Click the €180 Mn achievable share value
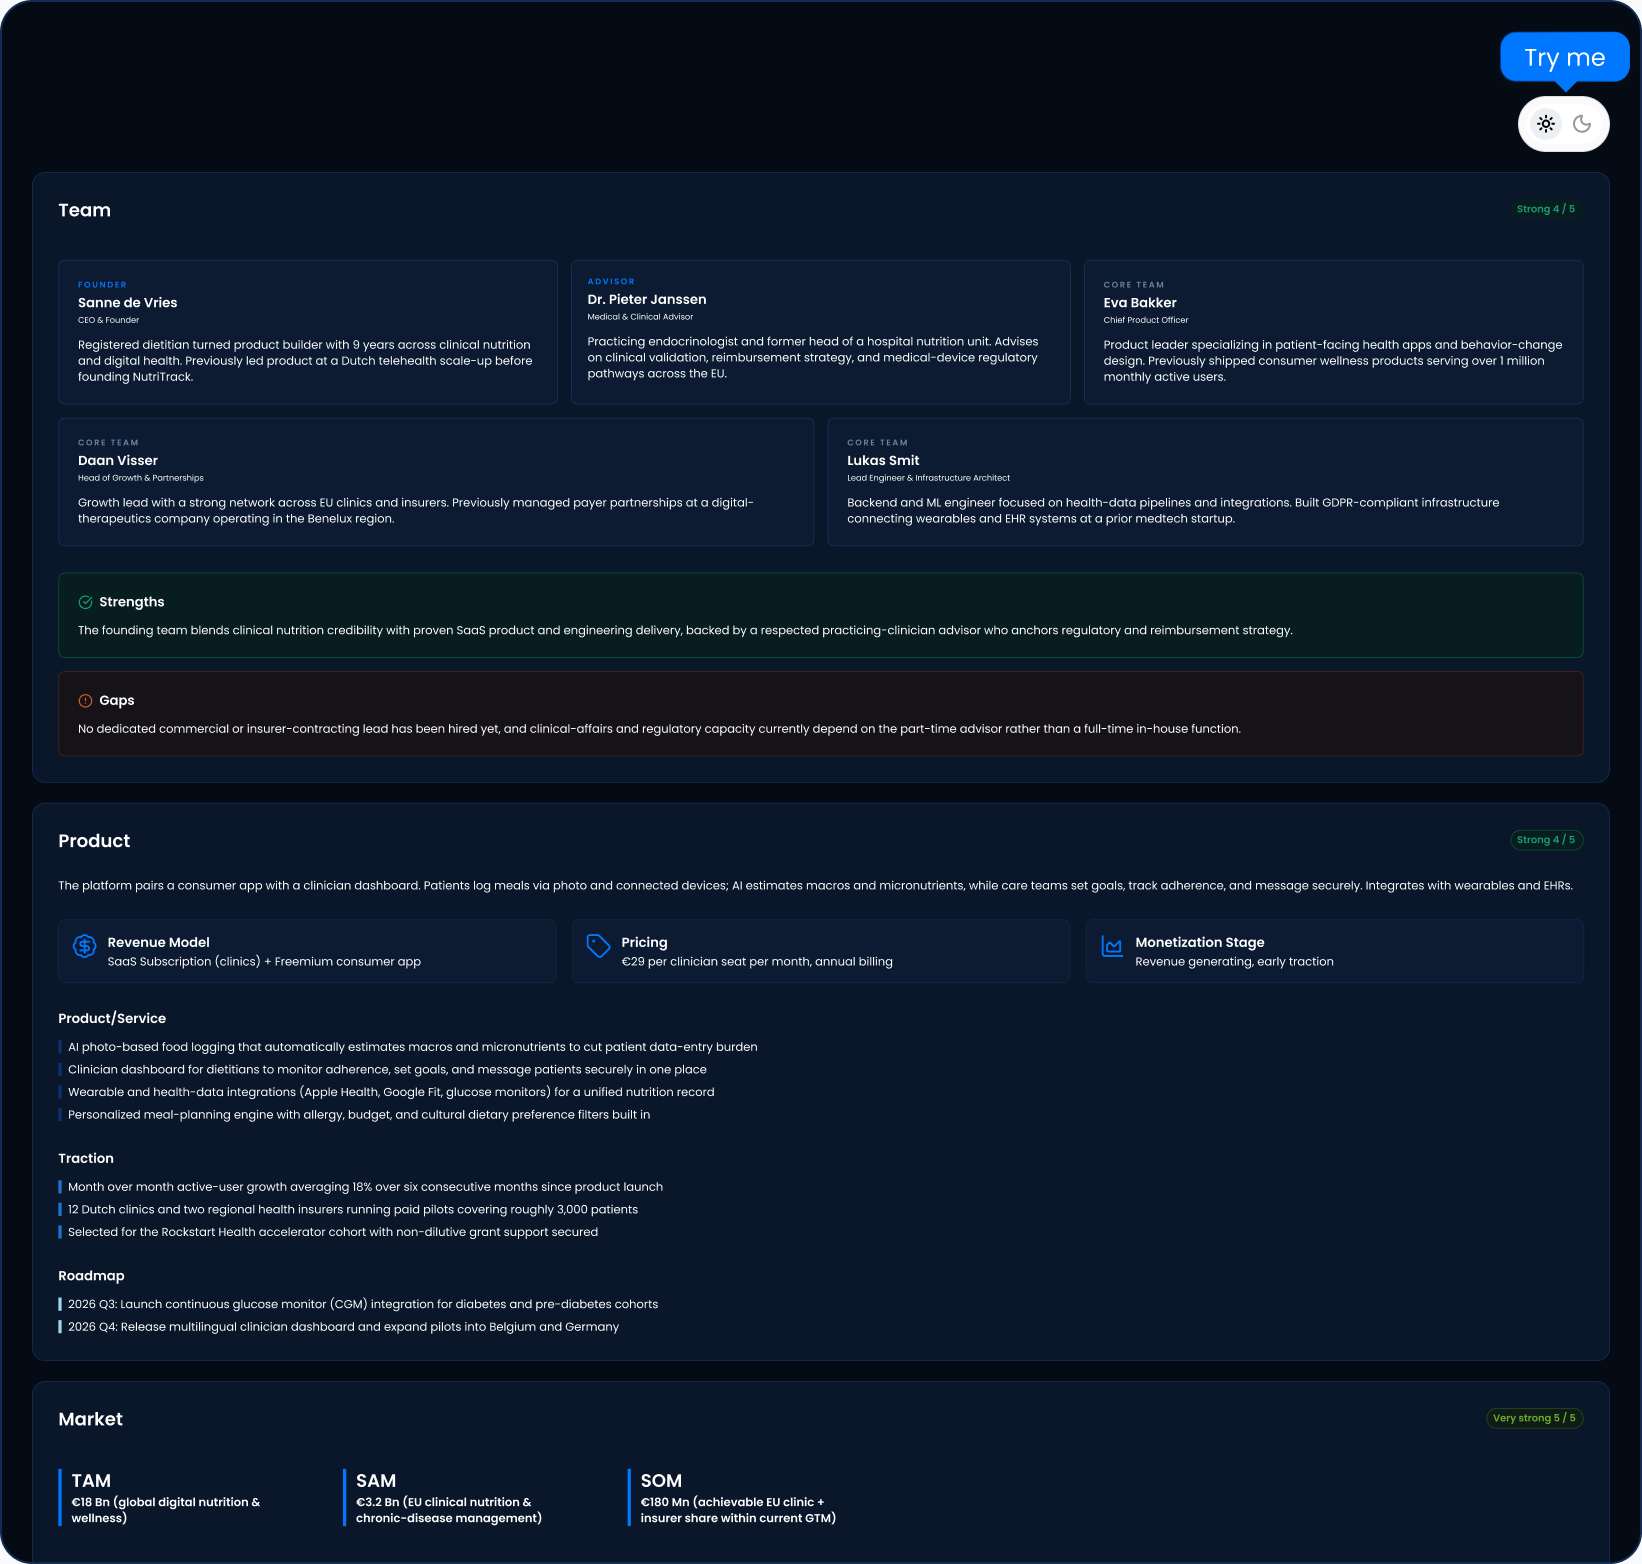 point(738,1510)
